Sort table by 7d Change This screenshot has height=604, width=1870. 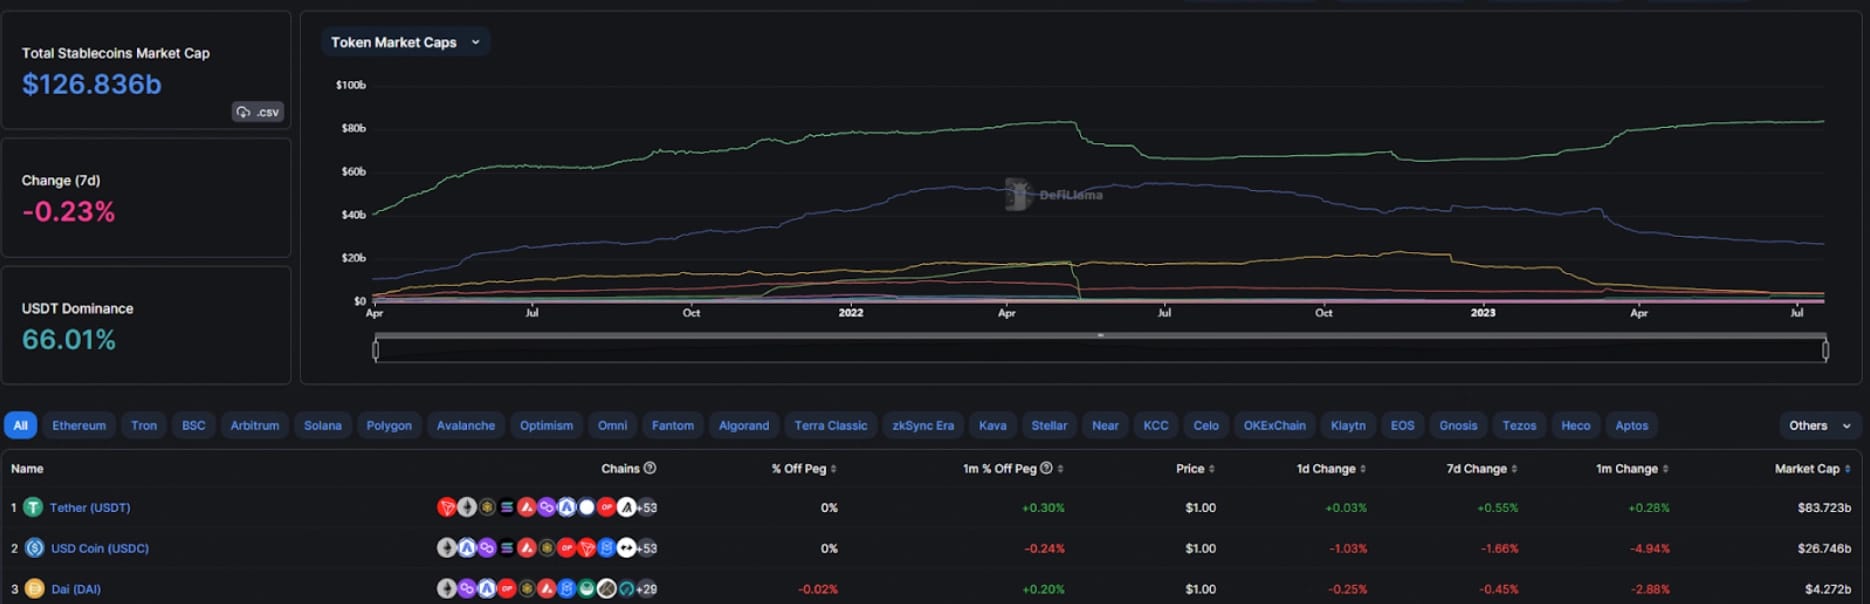coord(1482,468)
